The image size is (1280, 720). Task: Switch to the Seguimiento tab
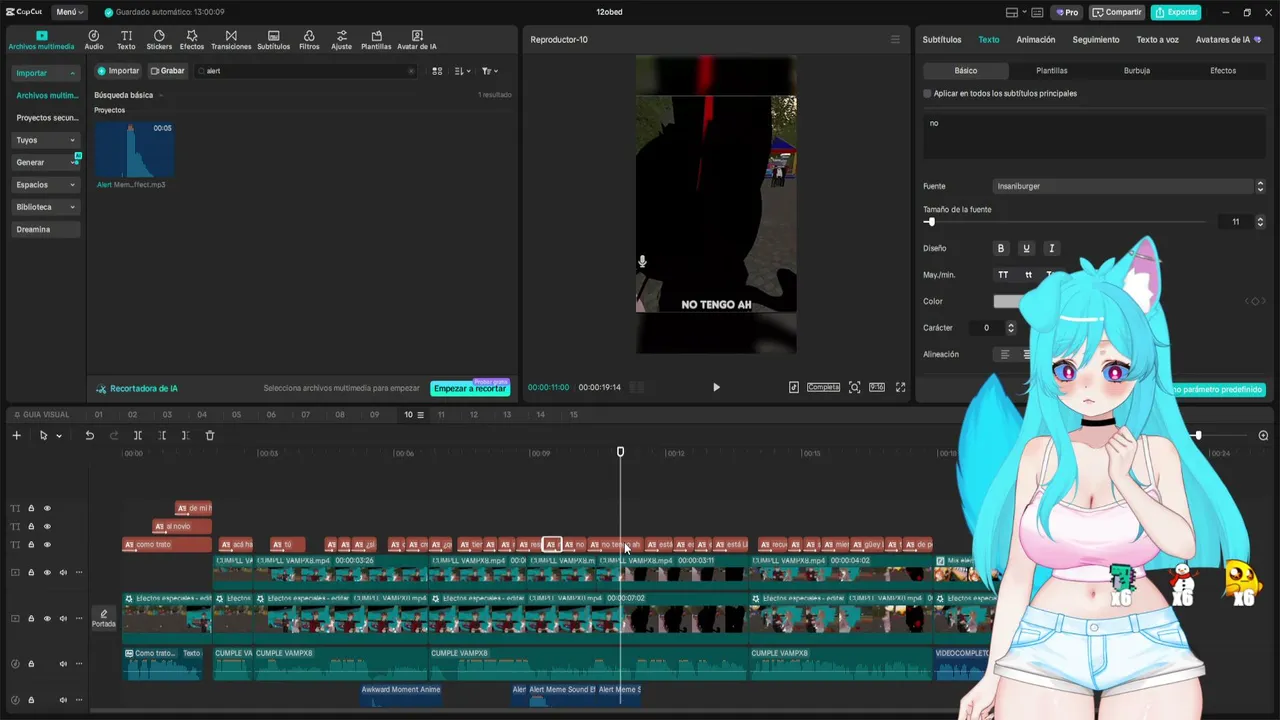click(1096, 40)
